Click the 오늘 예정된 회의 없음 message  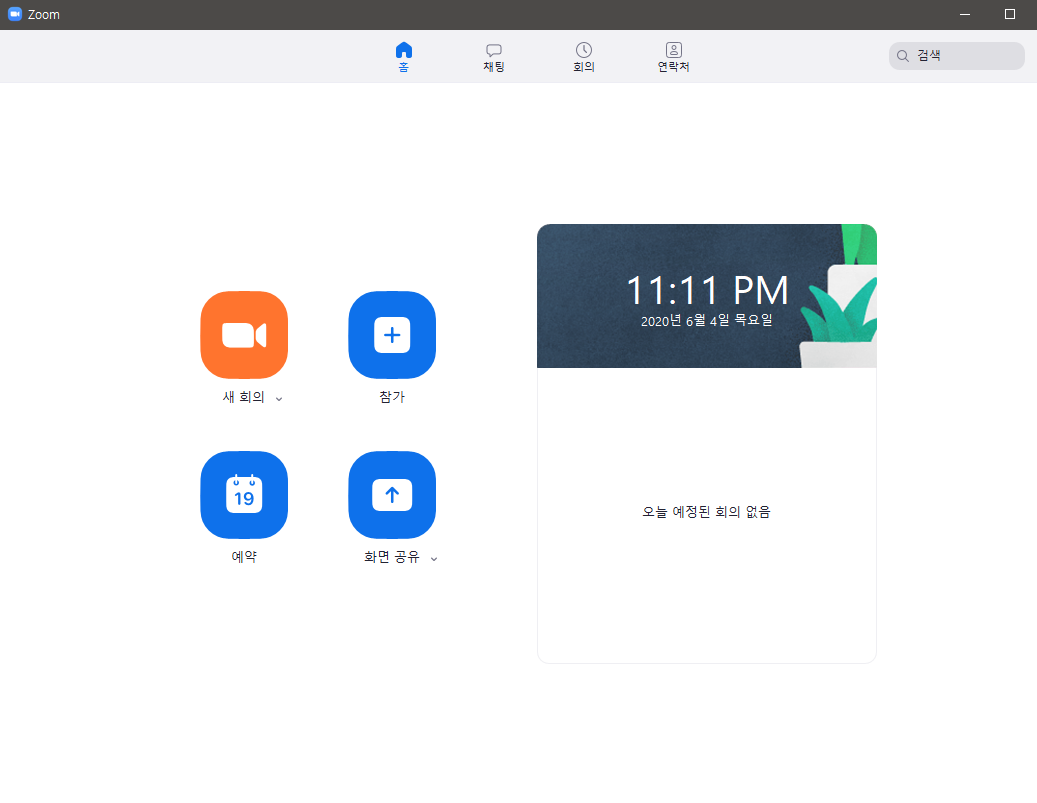coord(706,512)
